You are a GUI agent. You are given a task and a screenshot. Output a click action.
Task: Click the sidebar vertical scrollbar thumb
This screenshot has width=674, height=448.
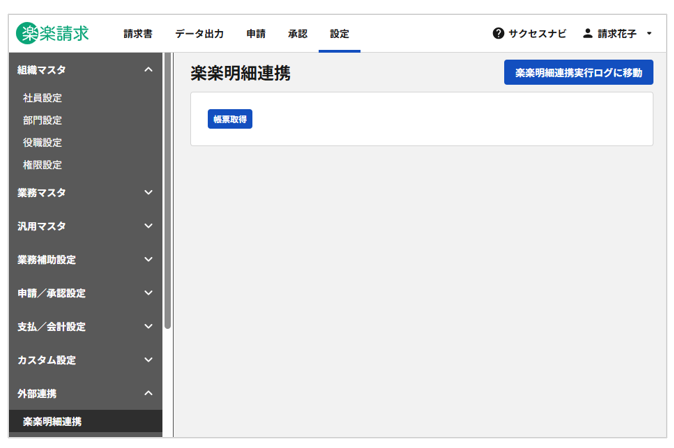pos(168,190)
